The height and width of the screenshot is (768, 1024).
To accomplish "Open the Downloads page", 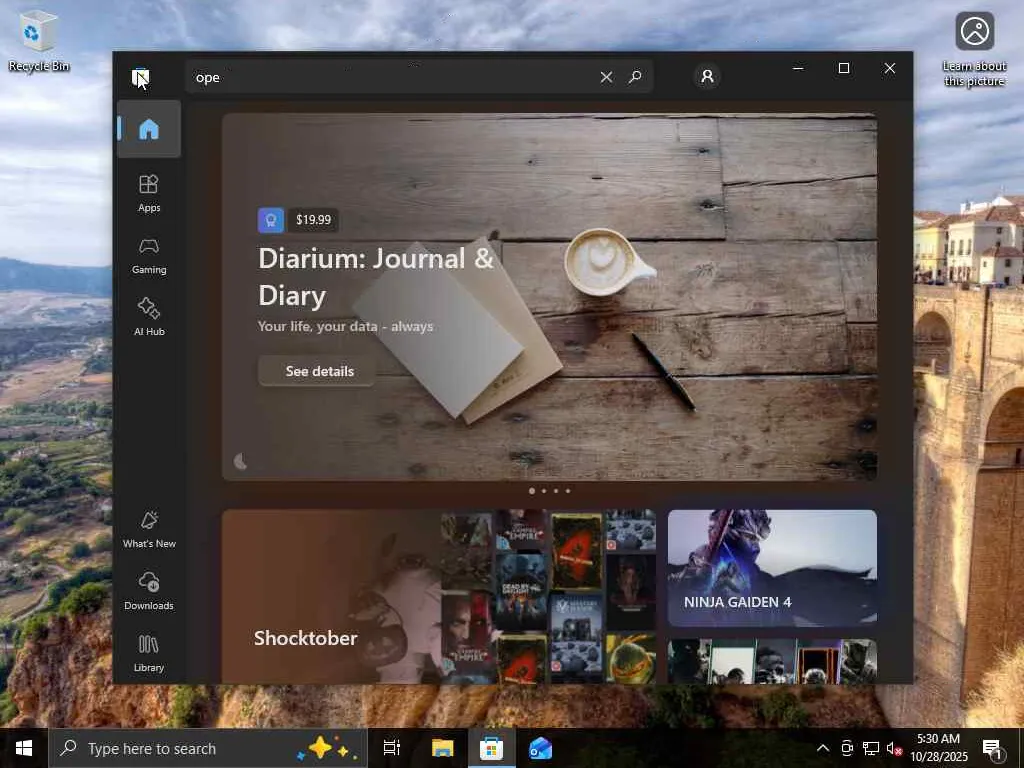I will (149, 592).
